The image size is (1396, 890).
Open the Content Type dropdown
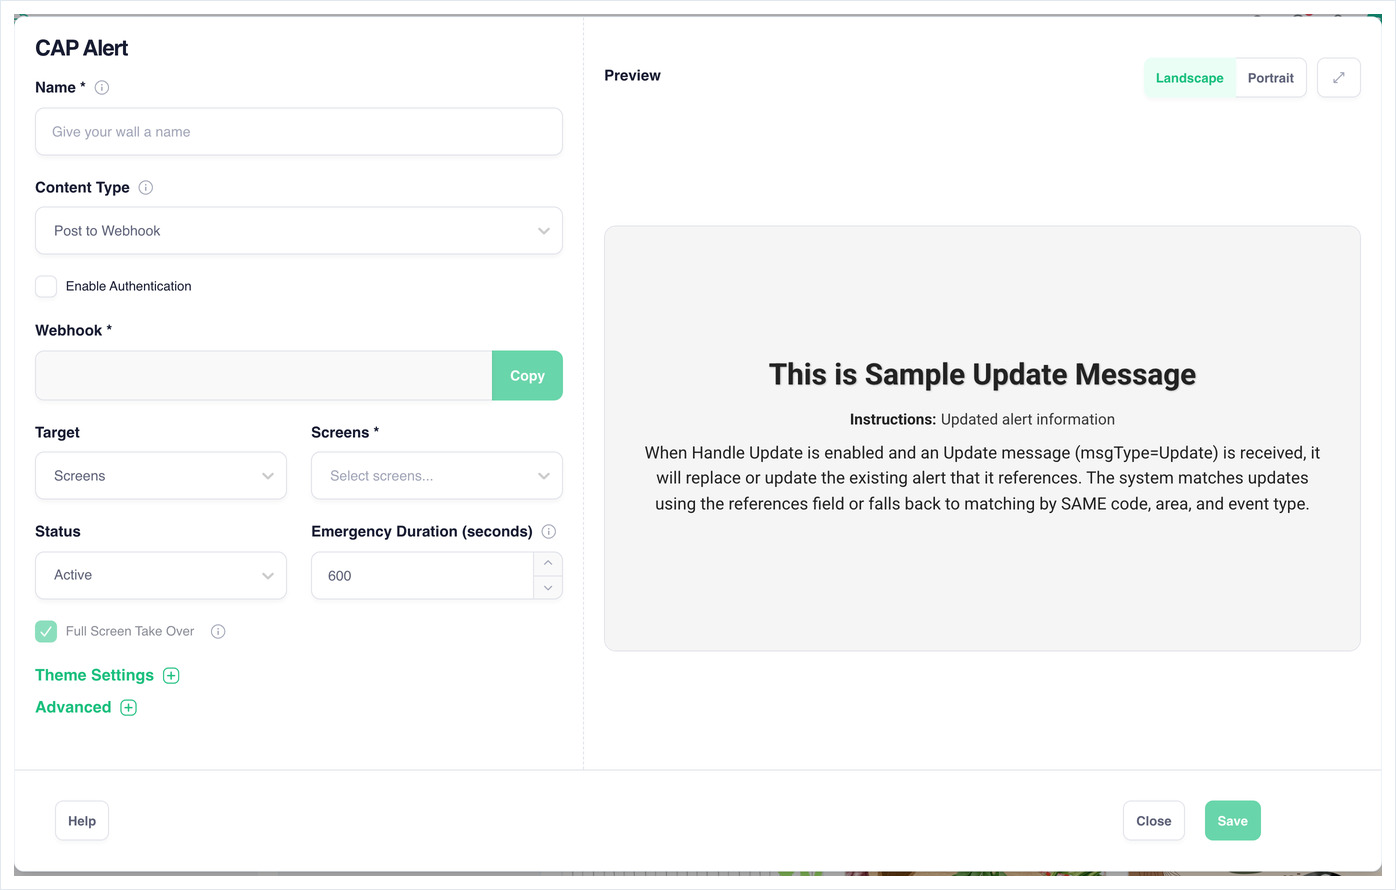pos(299,230)
